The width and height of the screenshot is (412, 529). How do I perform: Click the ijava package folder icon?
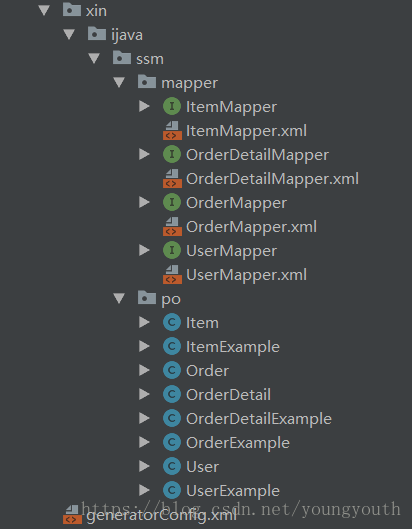(x=97, y=34)
